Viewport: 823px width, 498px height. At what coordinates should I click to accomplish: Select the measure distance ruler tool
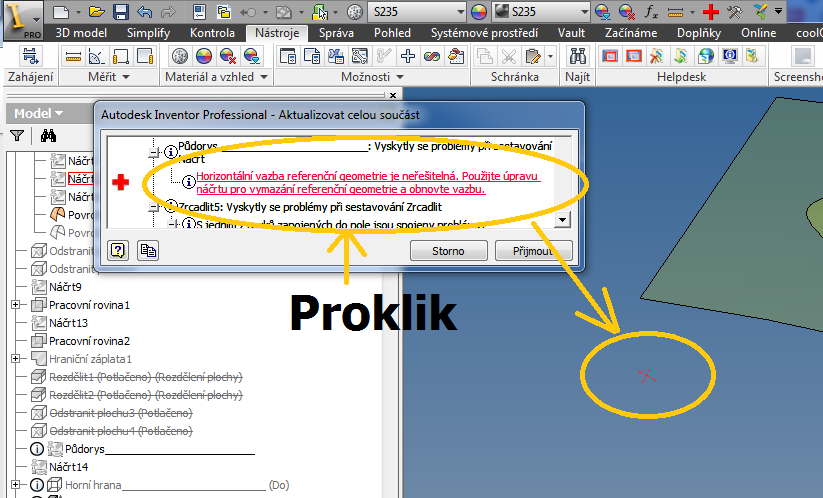click(x=73, y=56)
